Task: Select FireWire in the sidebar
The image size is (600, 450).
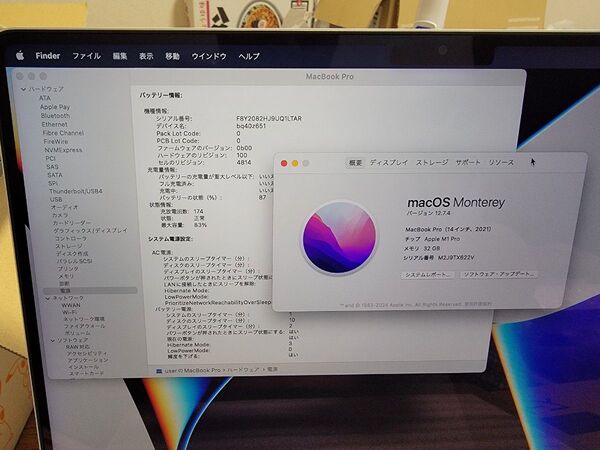Action: coord(56,141)
